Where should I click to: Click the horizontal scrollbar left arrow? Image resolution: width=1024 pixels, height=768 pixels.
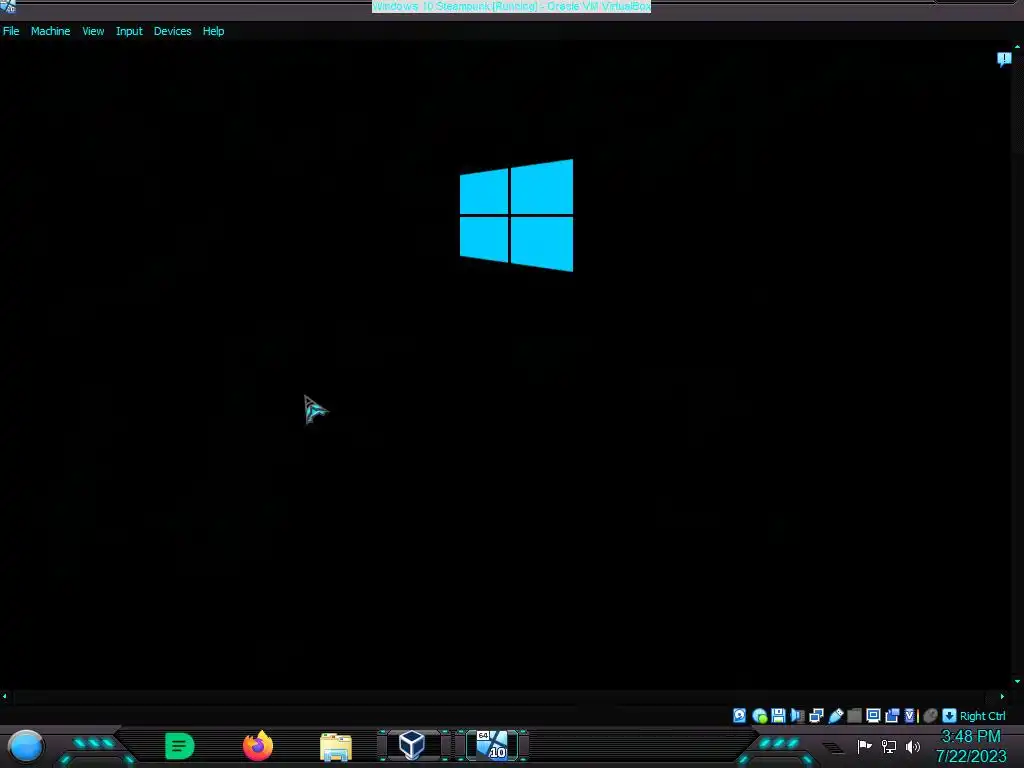pos(5,697)
